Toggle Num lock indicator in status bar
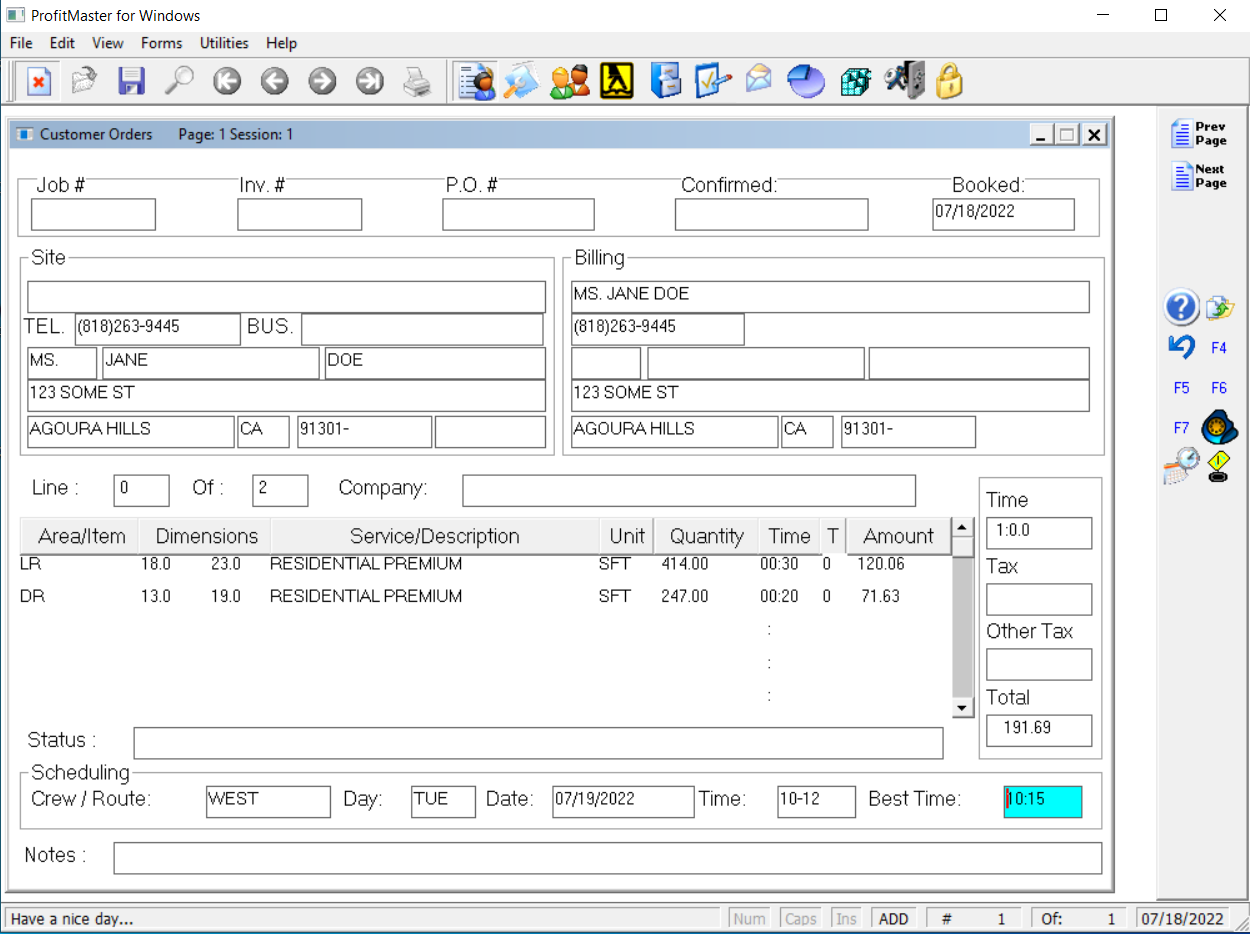This screenshot has height=934, width=1250. point(748,918)
